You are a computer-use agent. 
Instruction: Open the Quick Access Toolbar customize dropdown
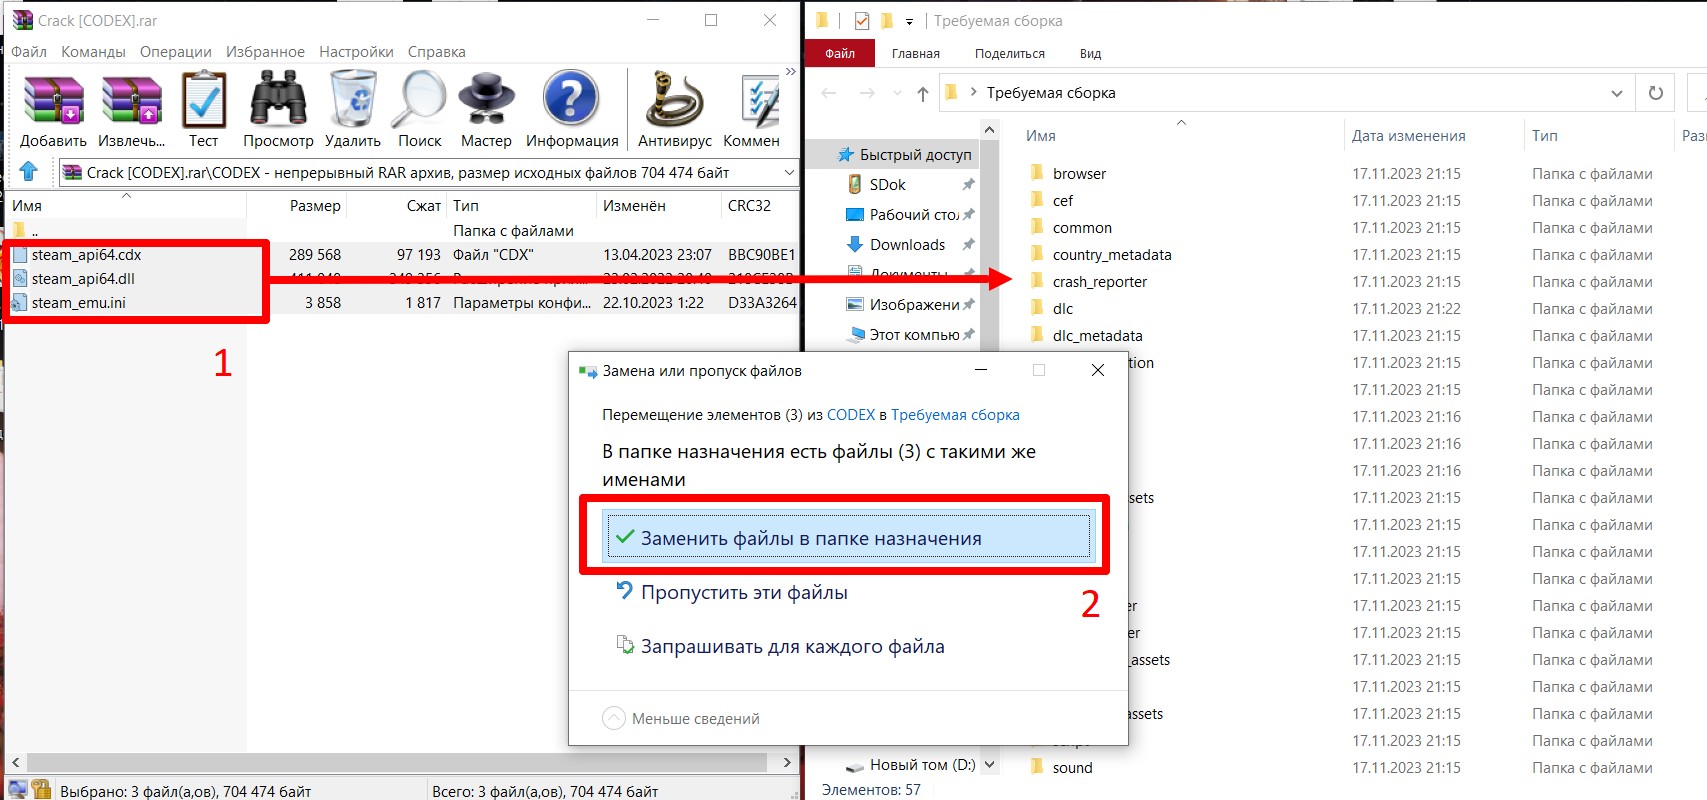point(909,21)
